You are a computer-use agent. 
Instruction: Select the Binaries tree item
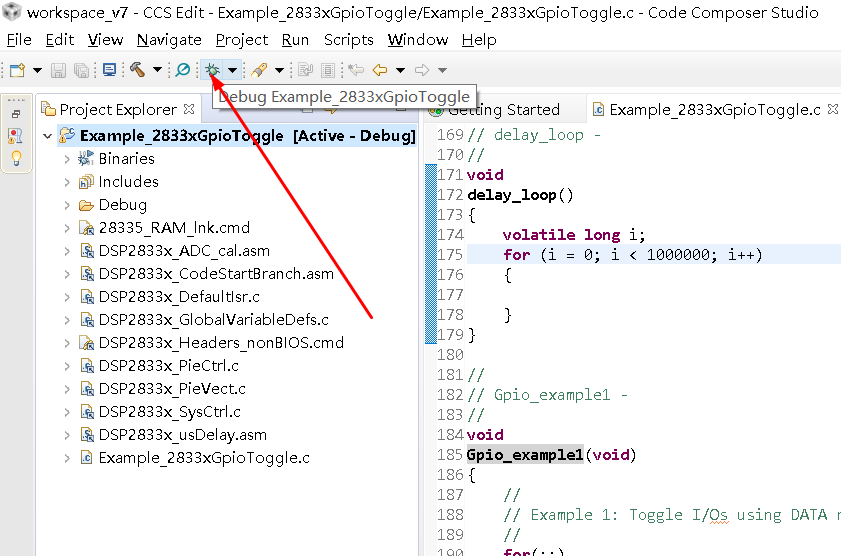[x=127, y=159]
